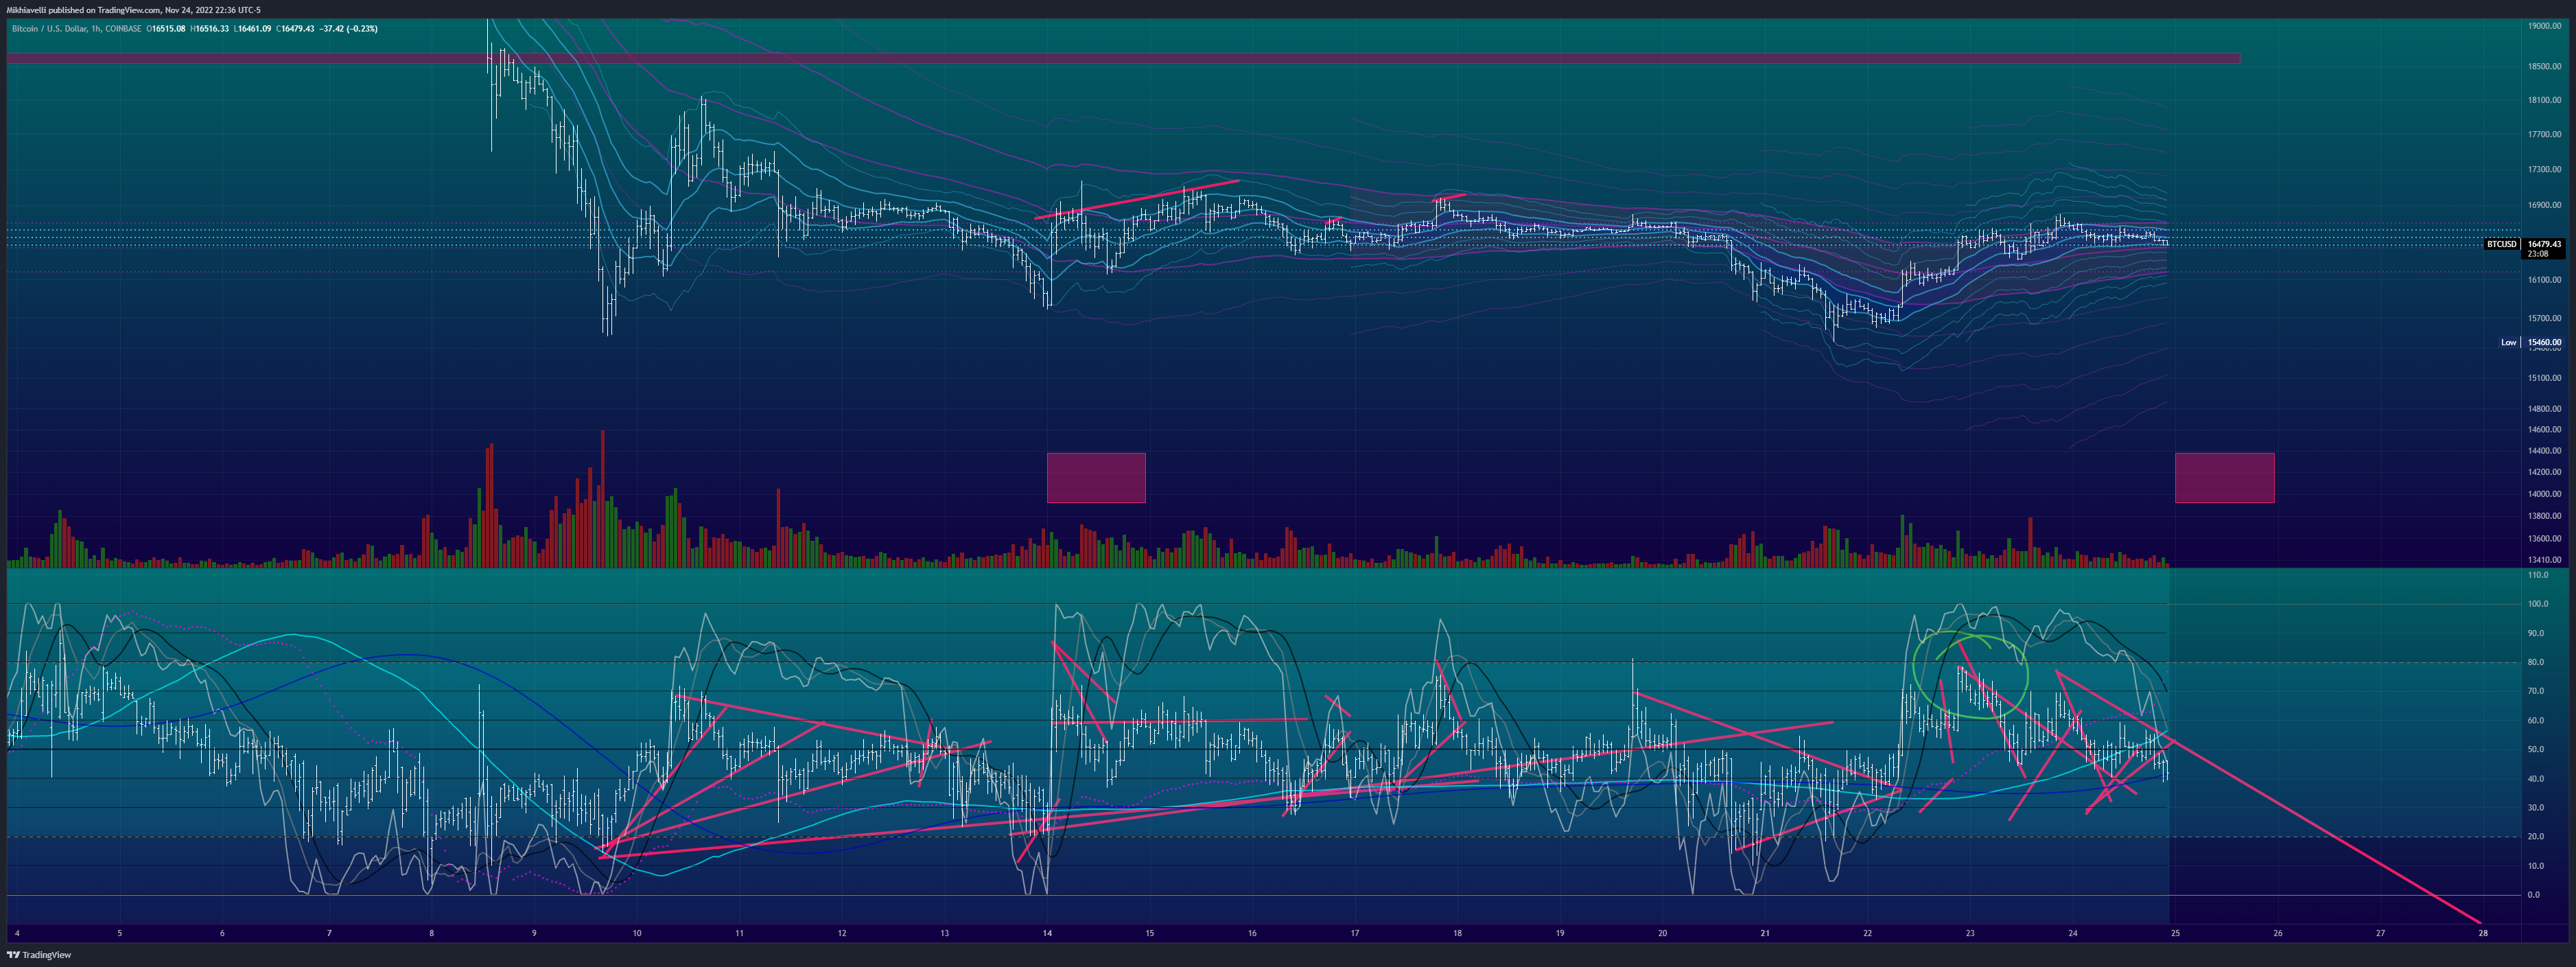The height and width of the screenshot is (967, 2576).
Task: Select the pink rectangle drawing near date 25
Action: (x=2224, y=478)
